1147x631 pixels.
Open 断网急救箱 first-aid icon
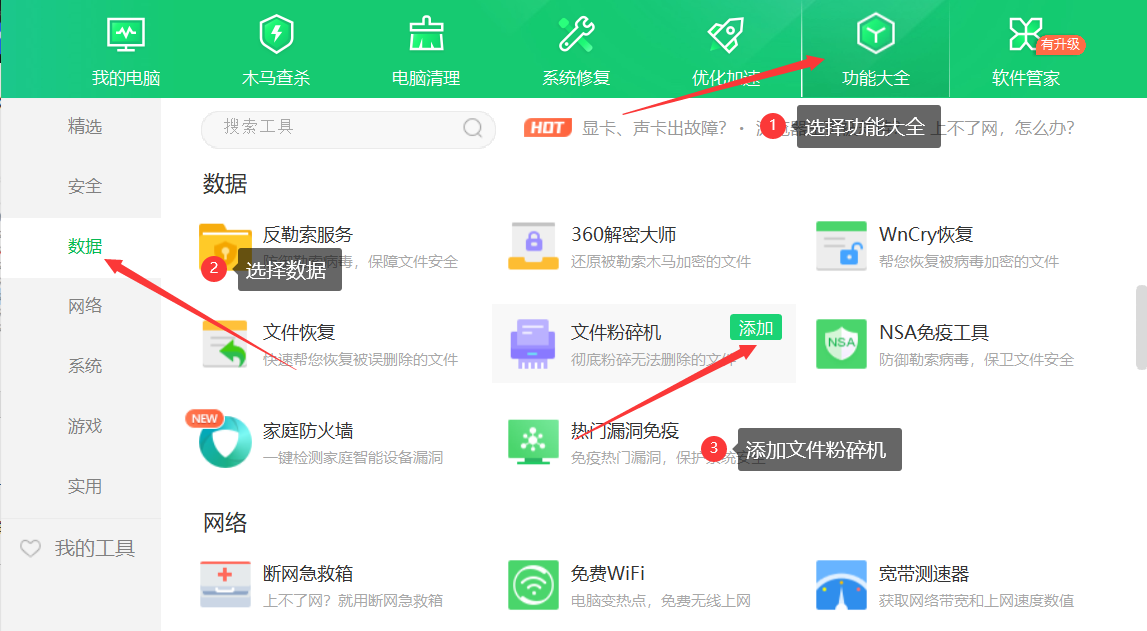tap(225, 585)
